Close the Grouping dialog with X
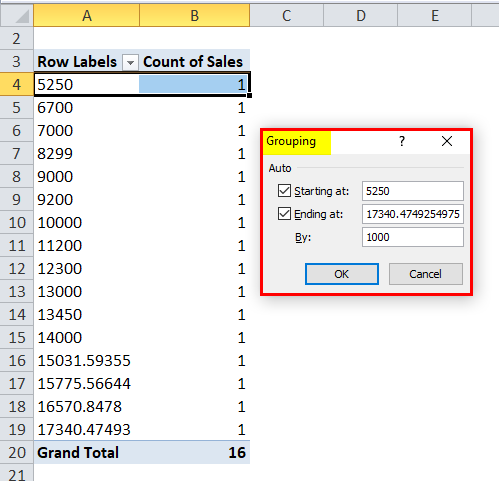The height and width of the screenshot is (481, 499). coord(447,141)
